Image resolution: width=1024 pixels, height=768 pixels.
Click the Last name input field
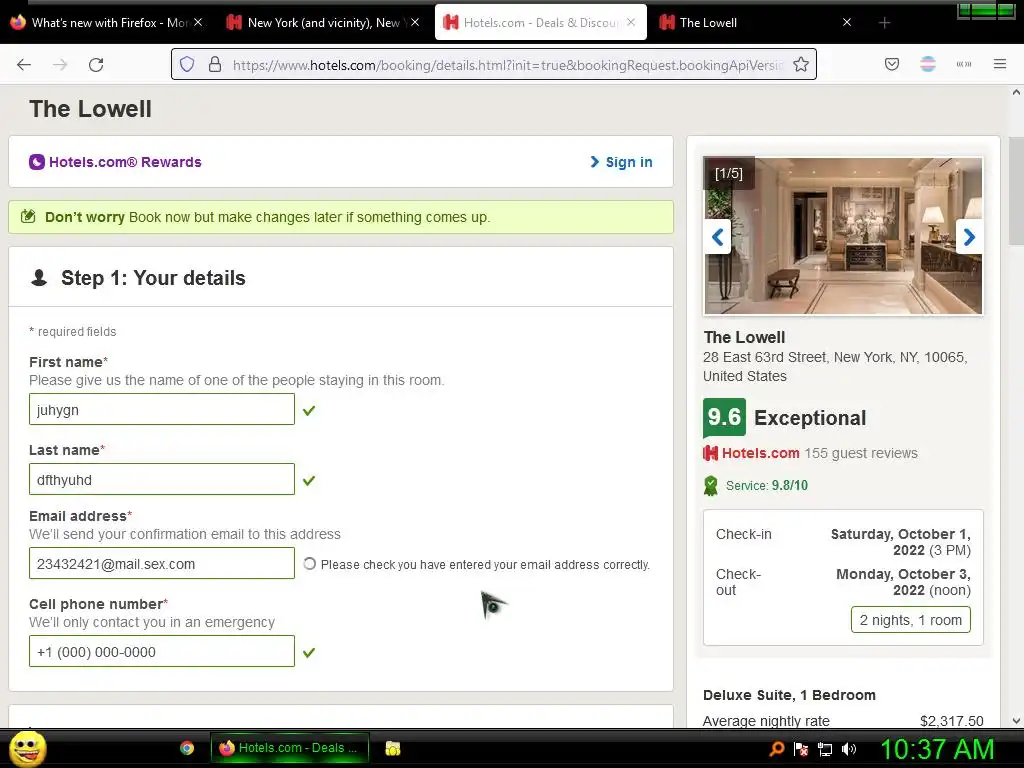click(162, 479)
